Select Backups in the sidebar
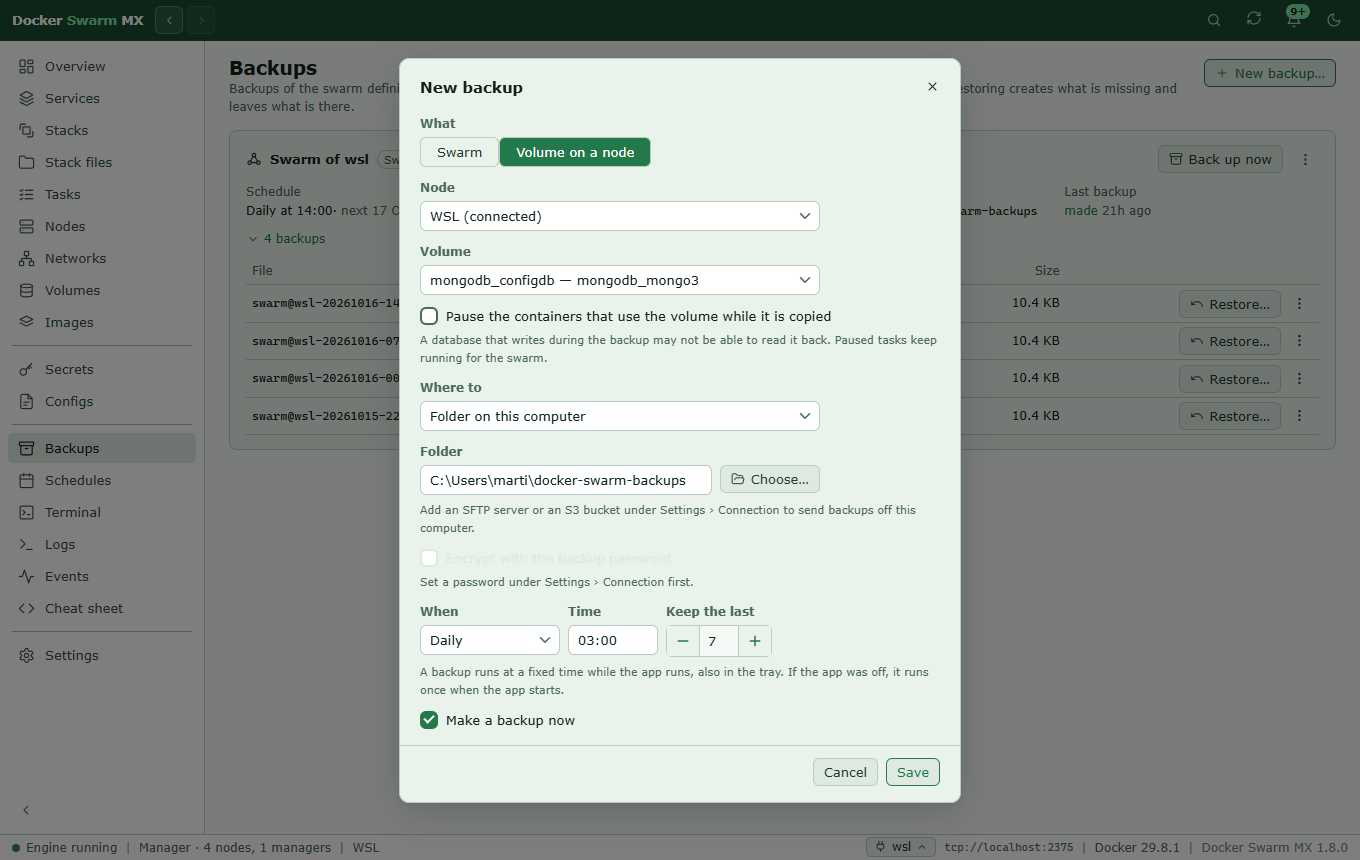Viewport: 1360px width, 860px height. 102,448
